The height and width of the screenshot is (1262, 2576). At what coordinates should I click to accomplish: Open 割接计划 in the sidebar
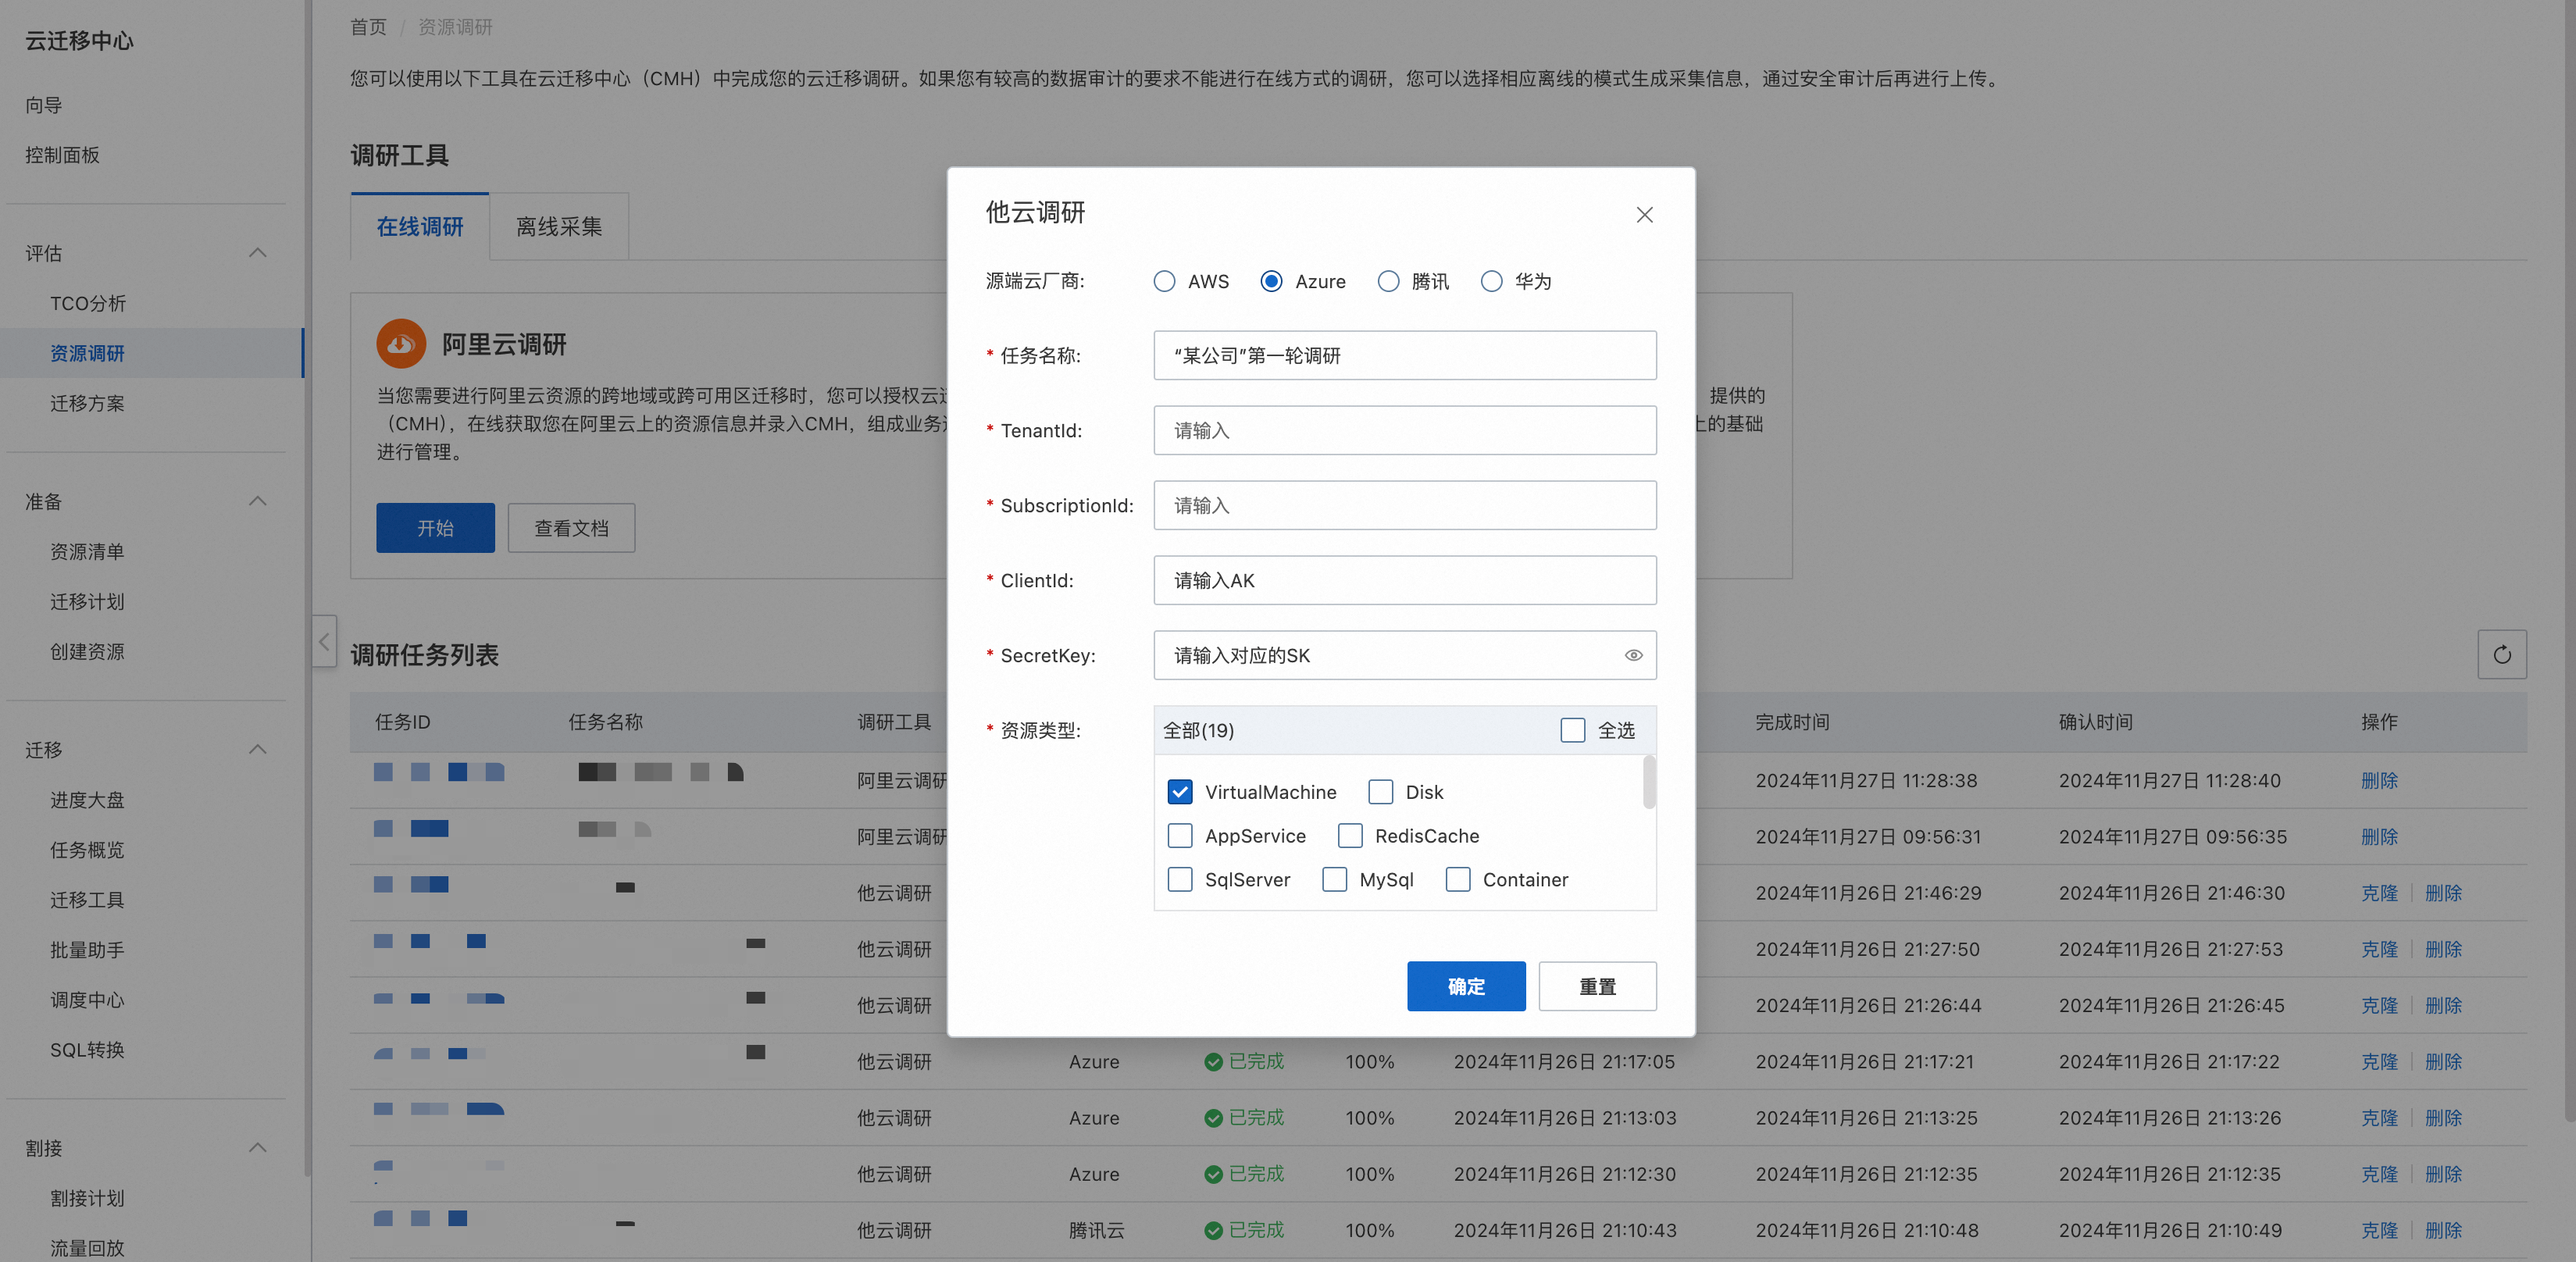(x=88, y=1197)
